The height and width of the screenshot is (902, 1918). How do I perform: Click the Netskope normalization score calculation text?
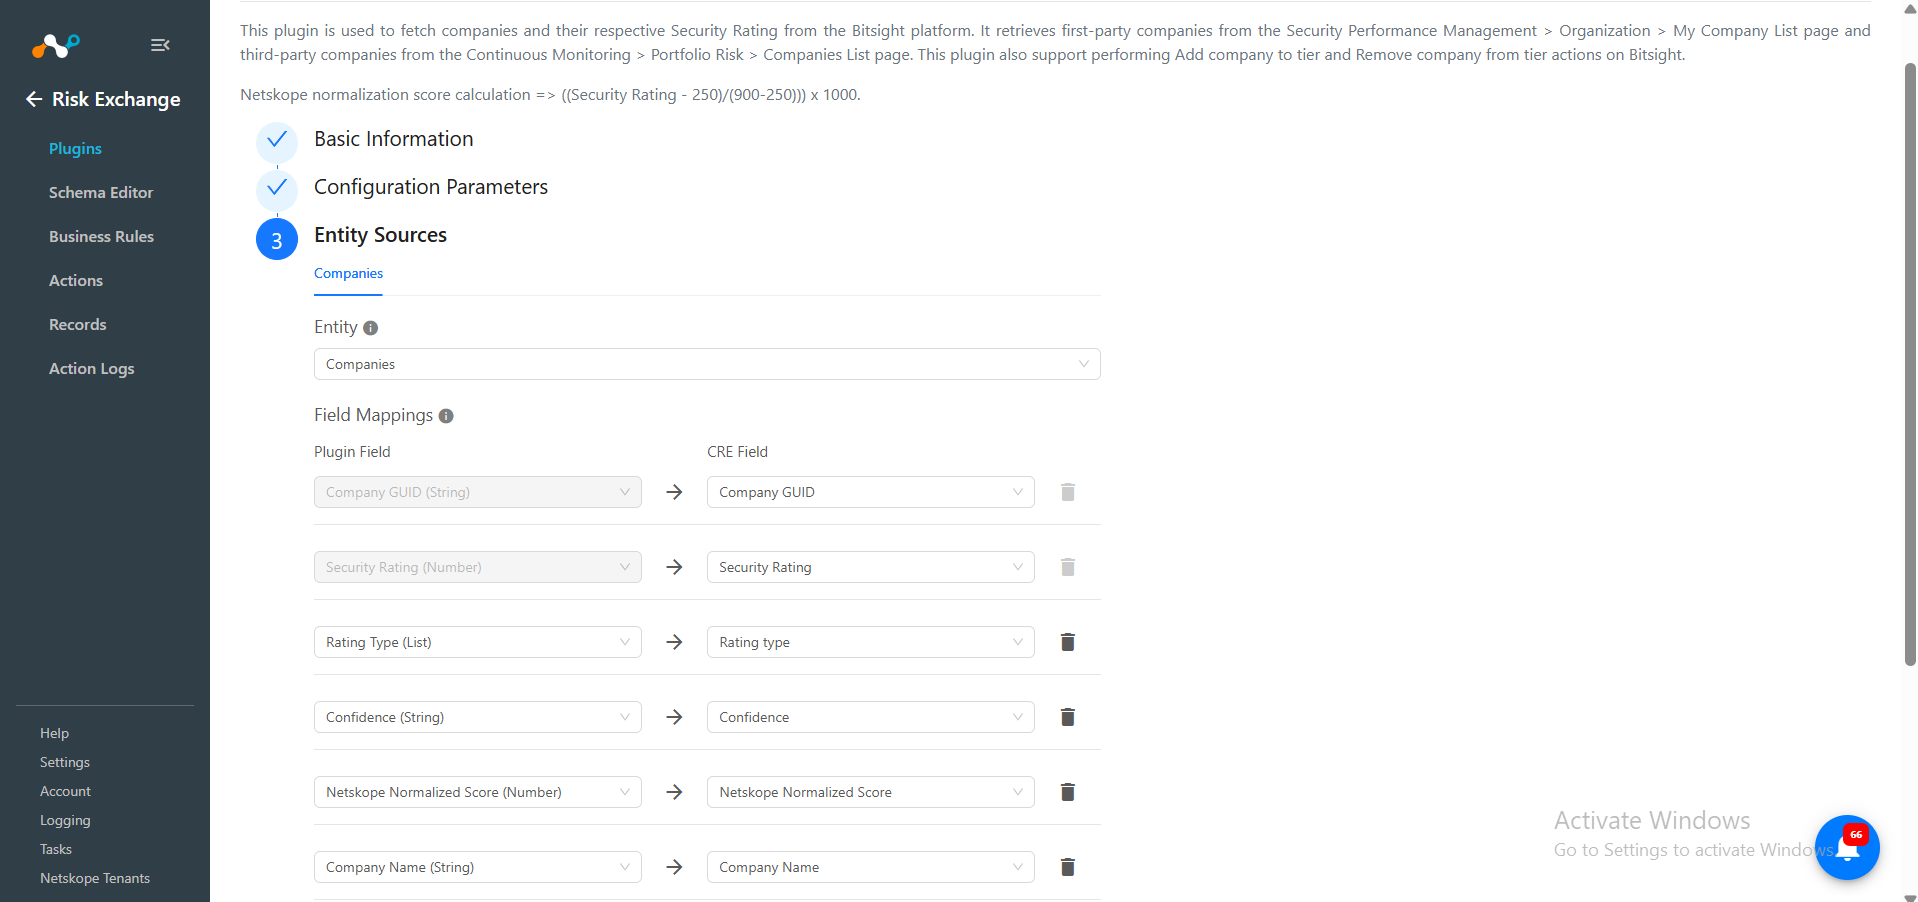click(550, 95)
